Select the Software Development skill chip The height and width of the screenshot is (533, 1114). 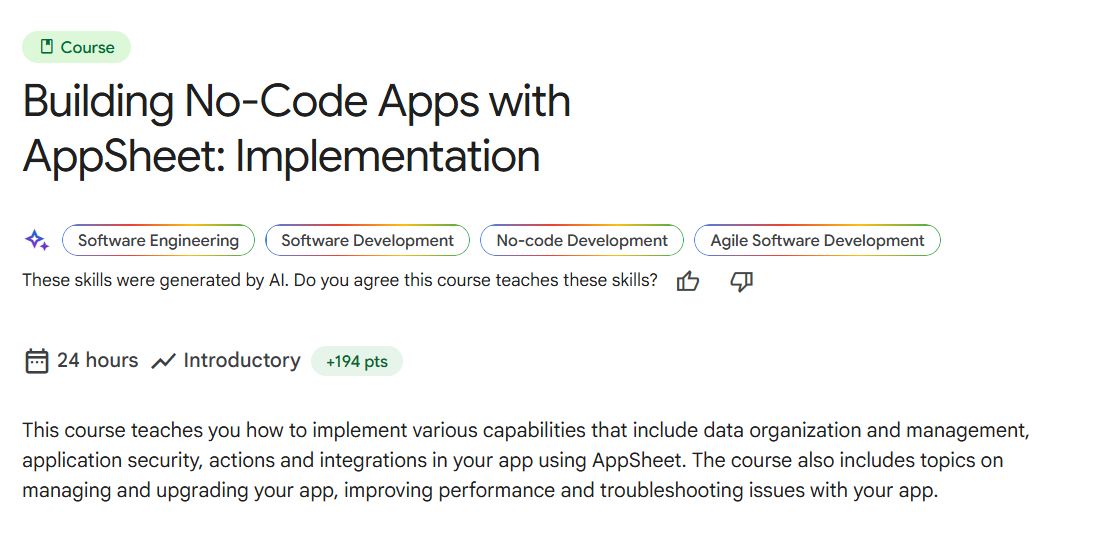[367, 240]
